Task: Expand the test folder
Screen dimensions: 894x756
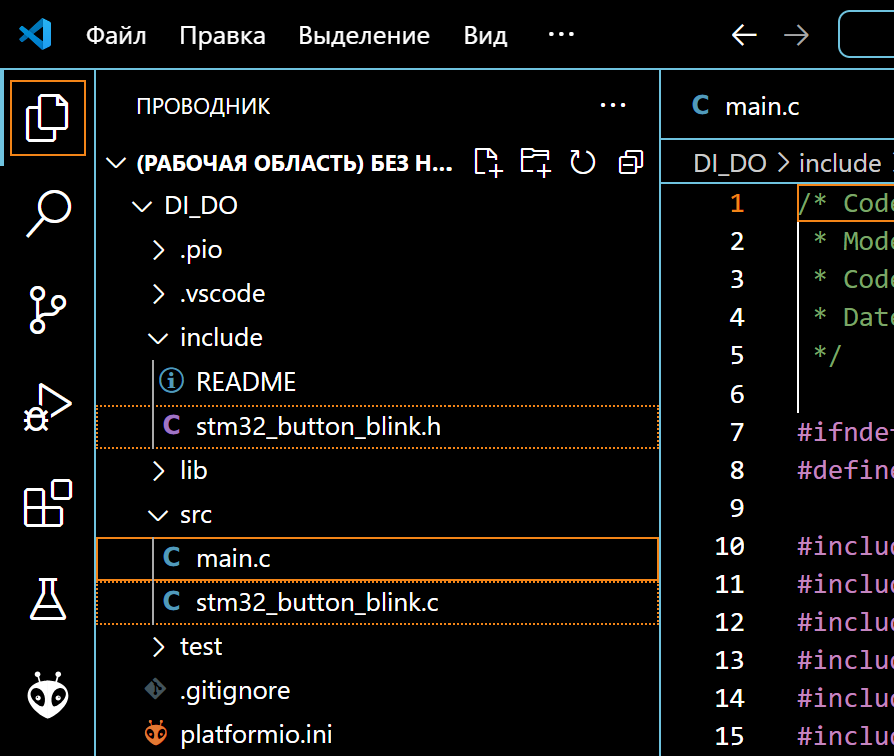Action: click(201, 646)
